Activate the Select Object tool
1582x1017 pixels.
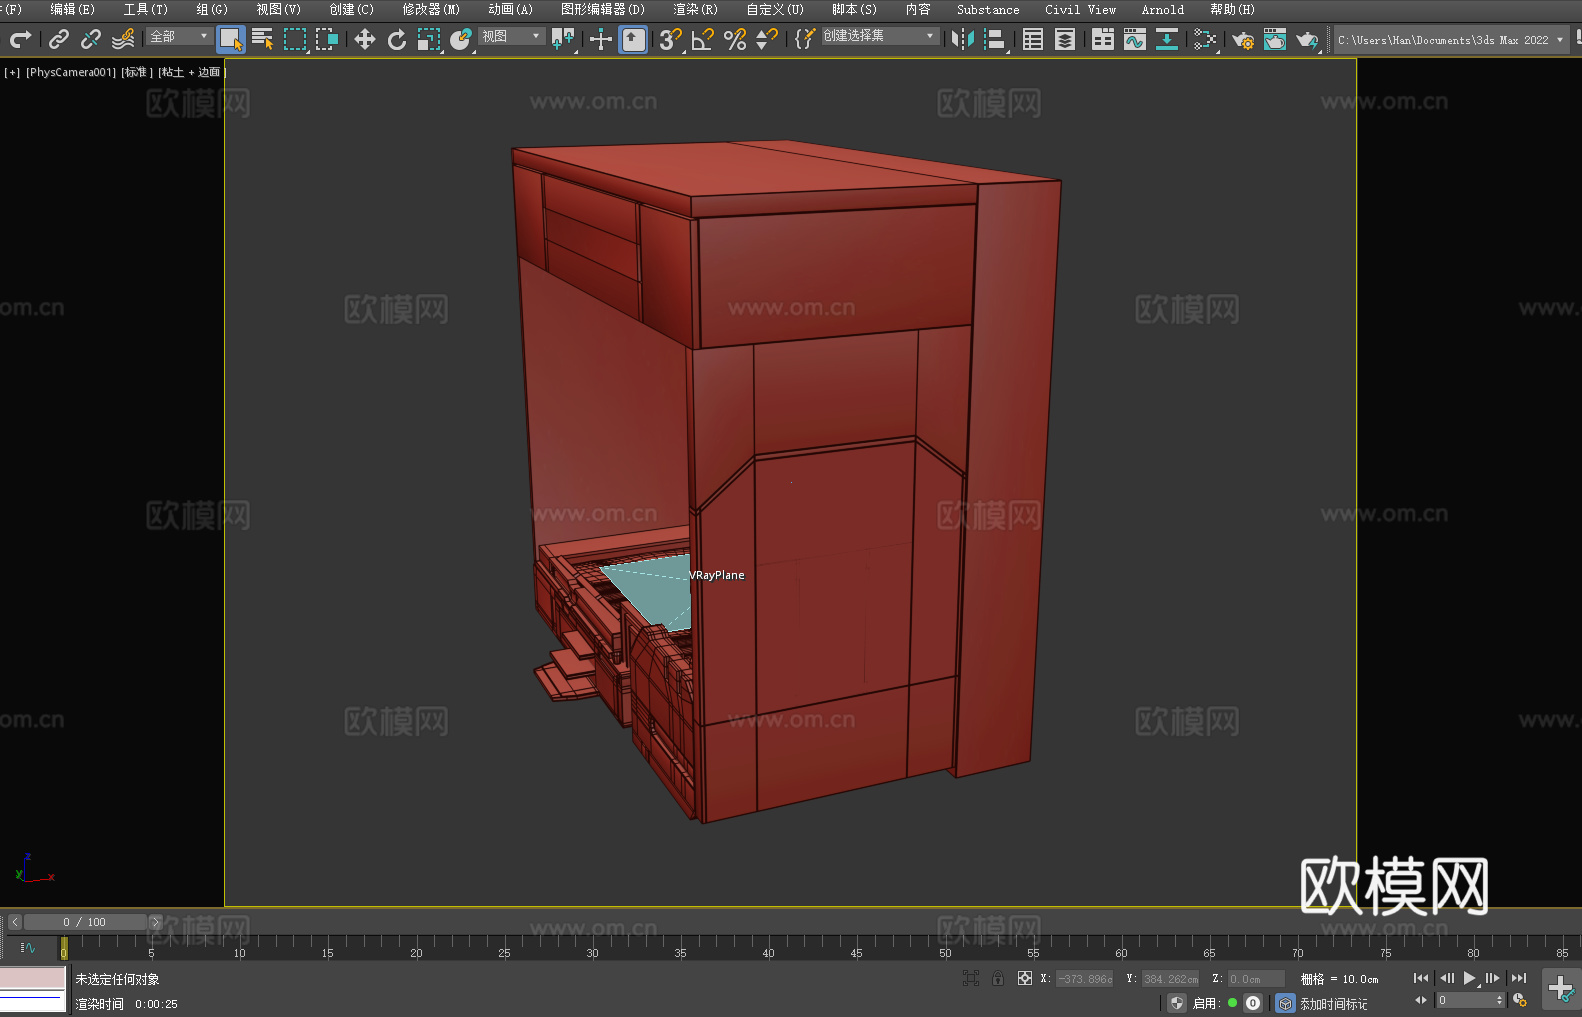231,39
